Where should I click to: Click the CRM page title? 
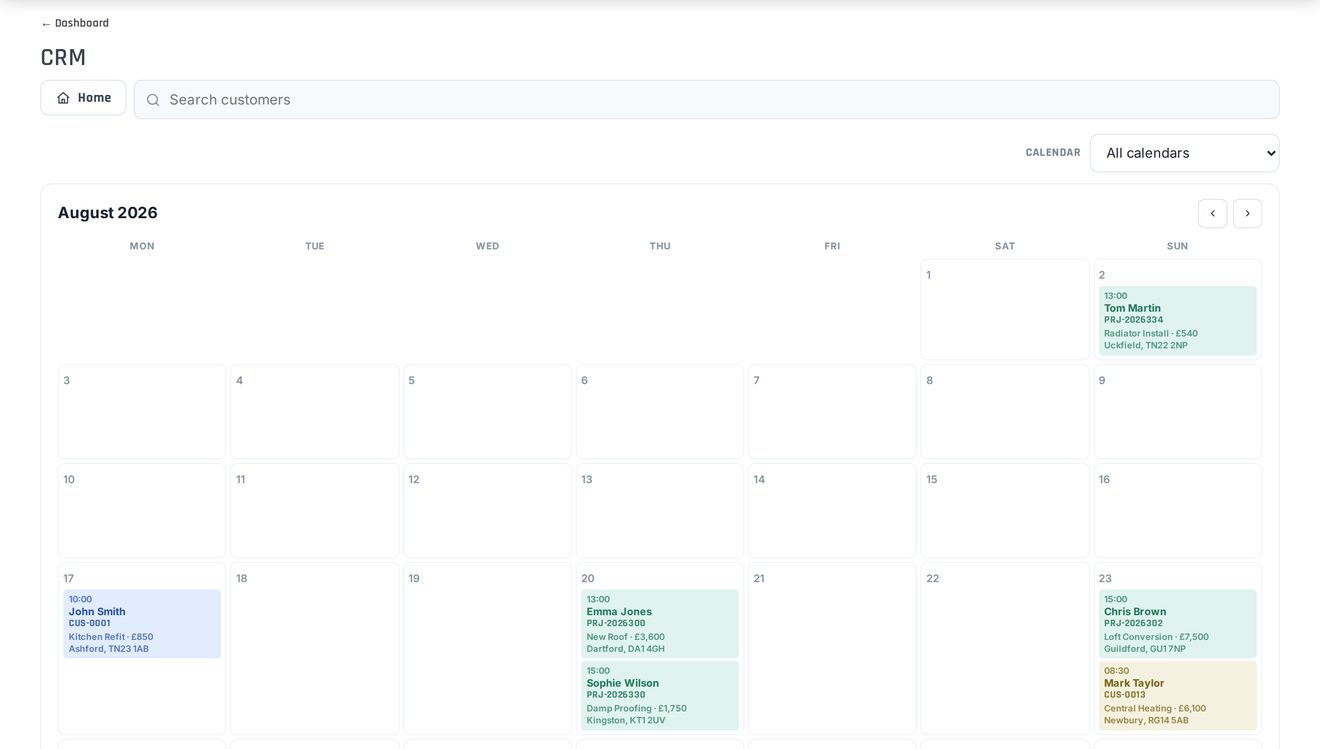pyautogui.click(x=63, y=57)
